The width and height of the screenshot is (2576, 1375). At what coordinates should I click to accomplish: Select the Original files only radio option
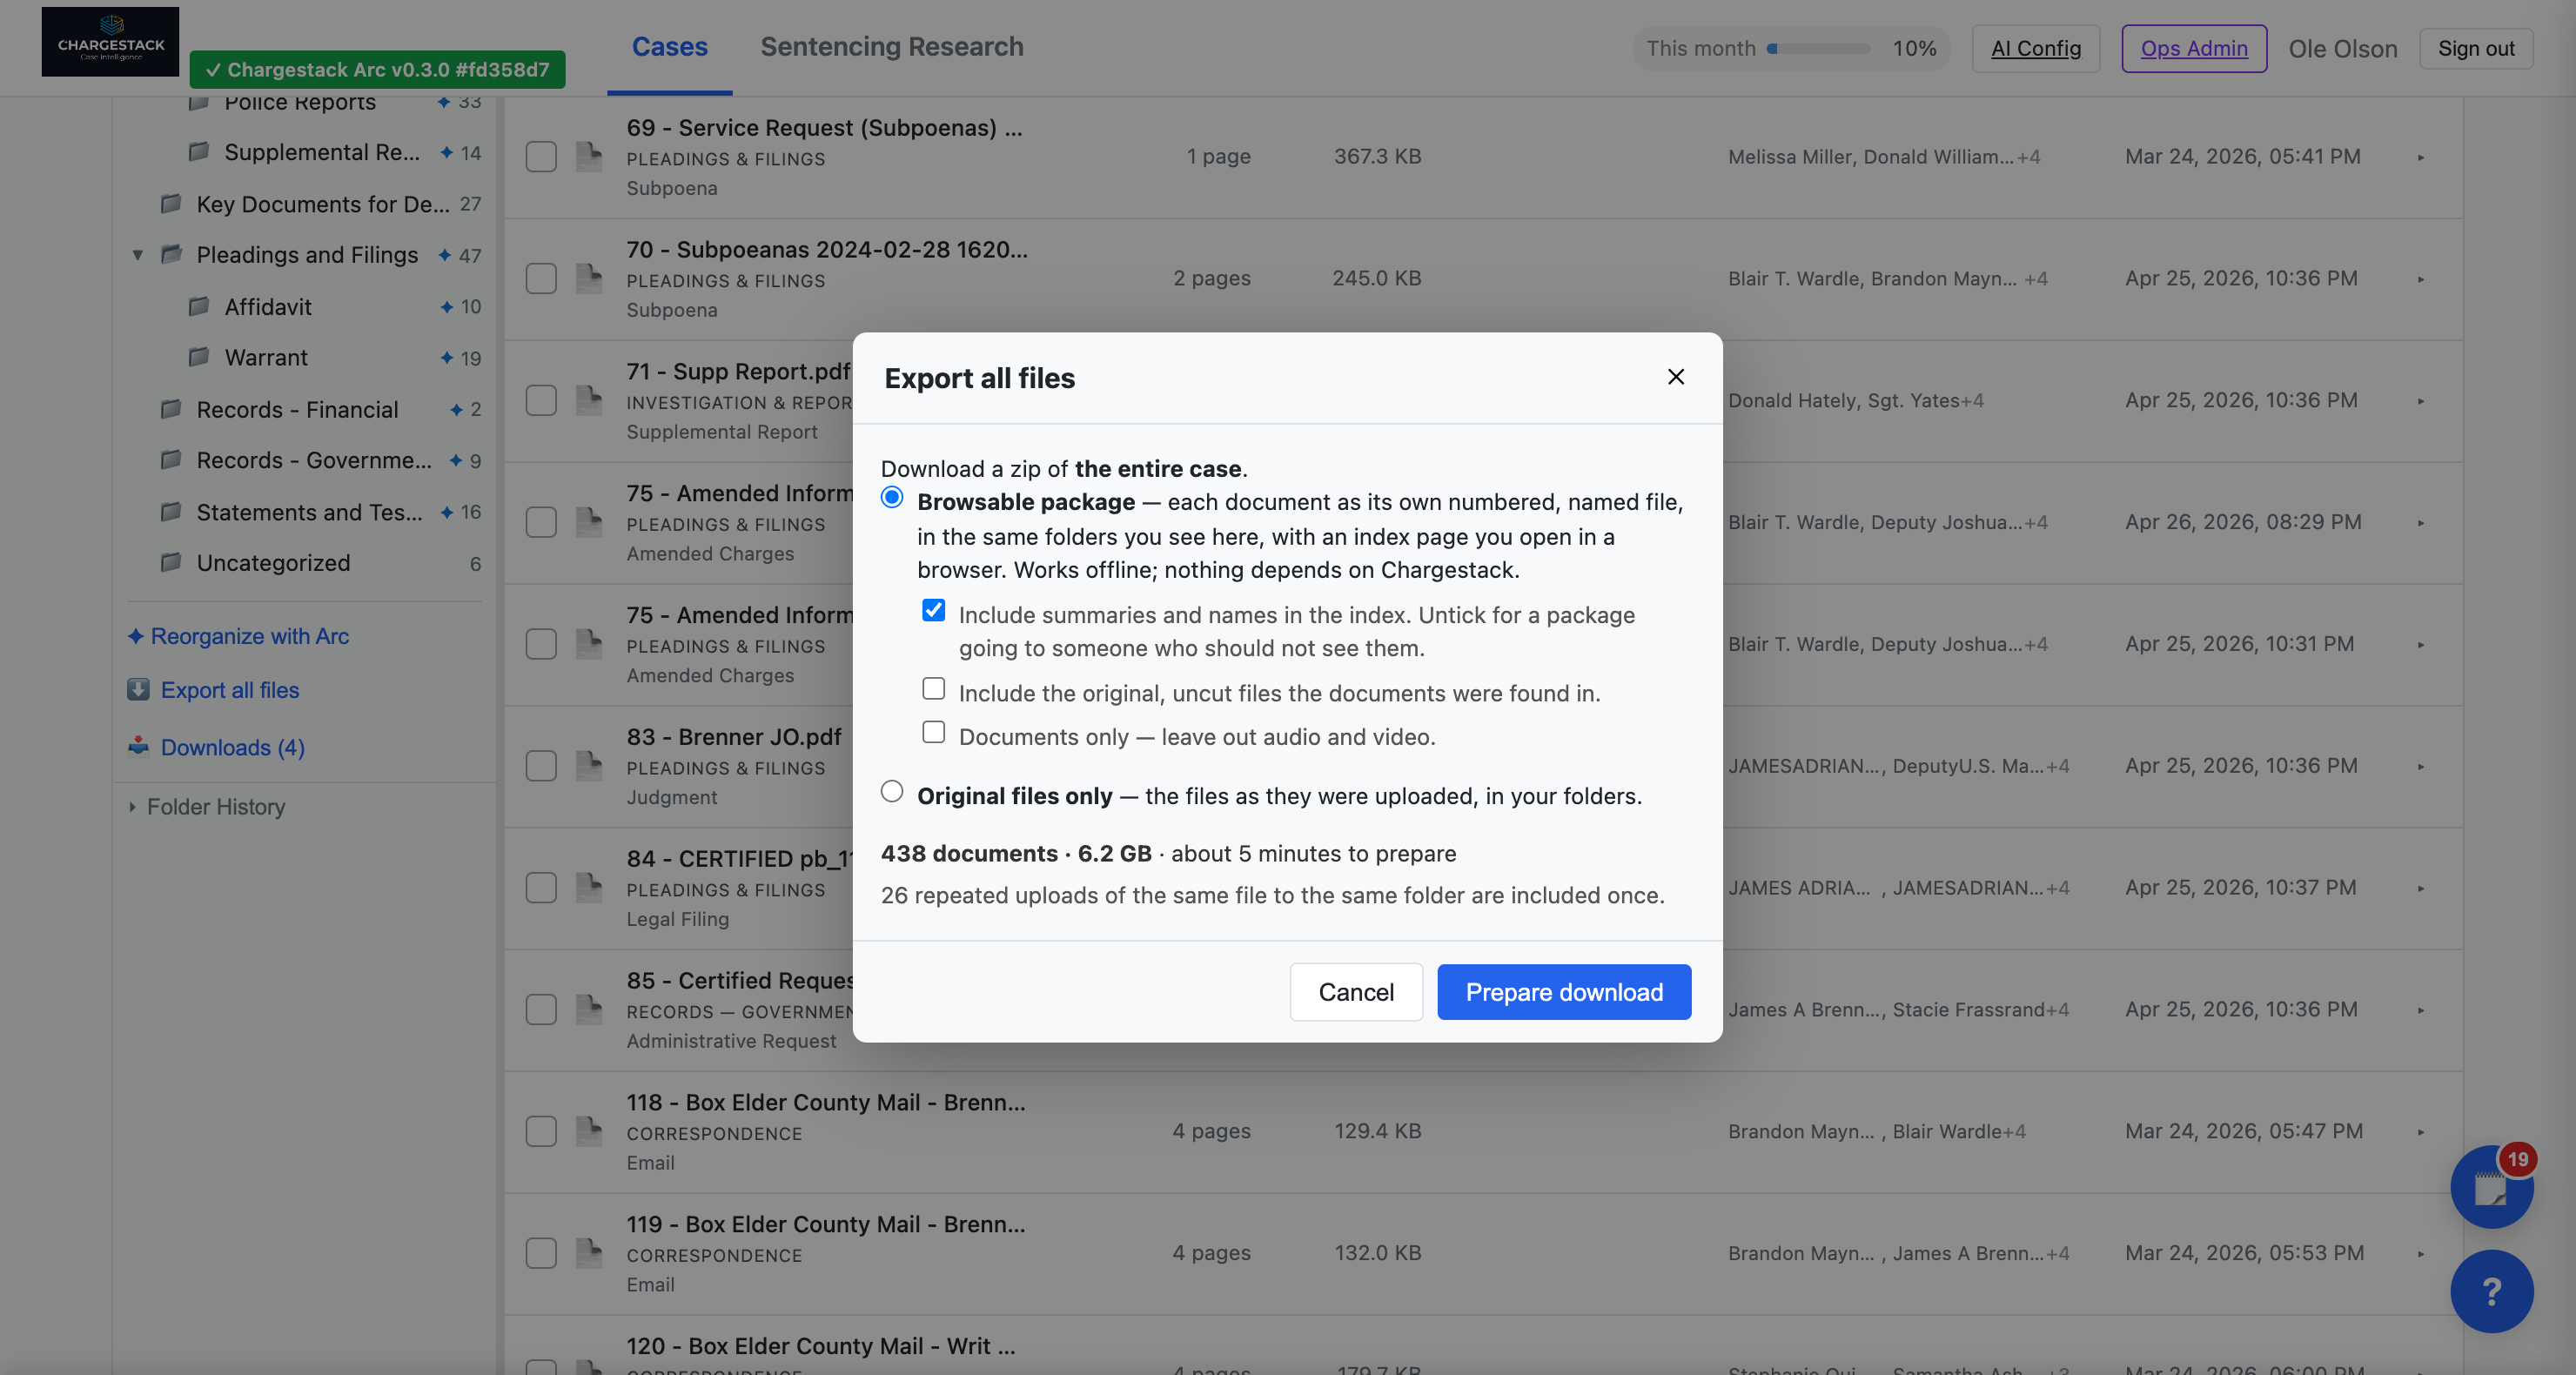[x=892, y=791]
